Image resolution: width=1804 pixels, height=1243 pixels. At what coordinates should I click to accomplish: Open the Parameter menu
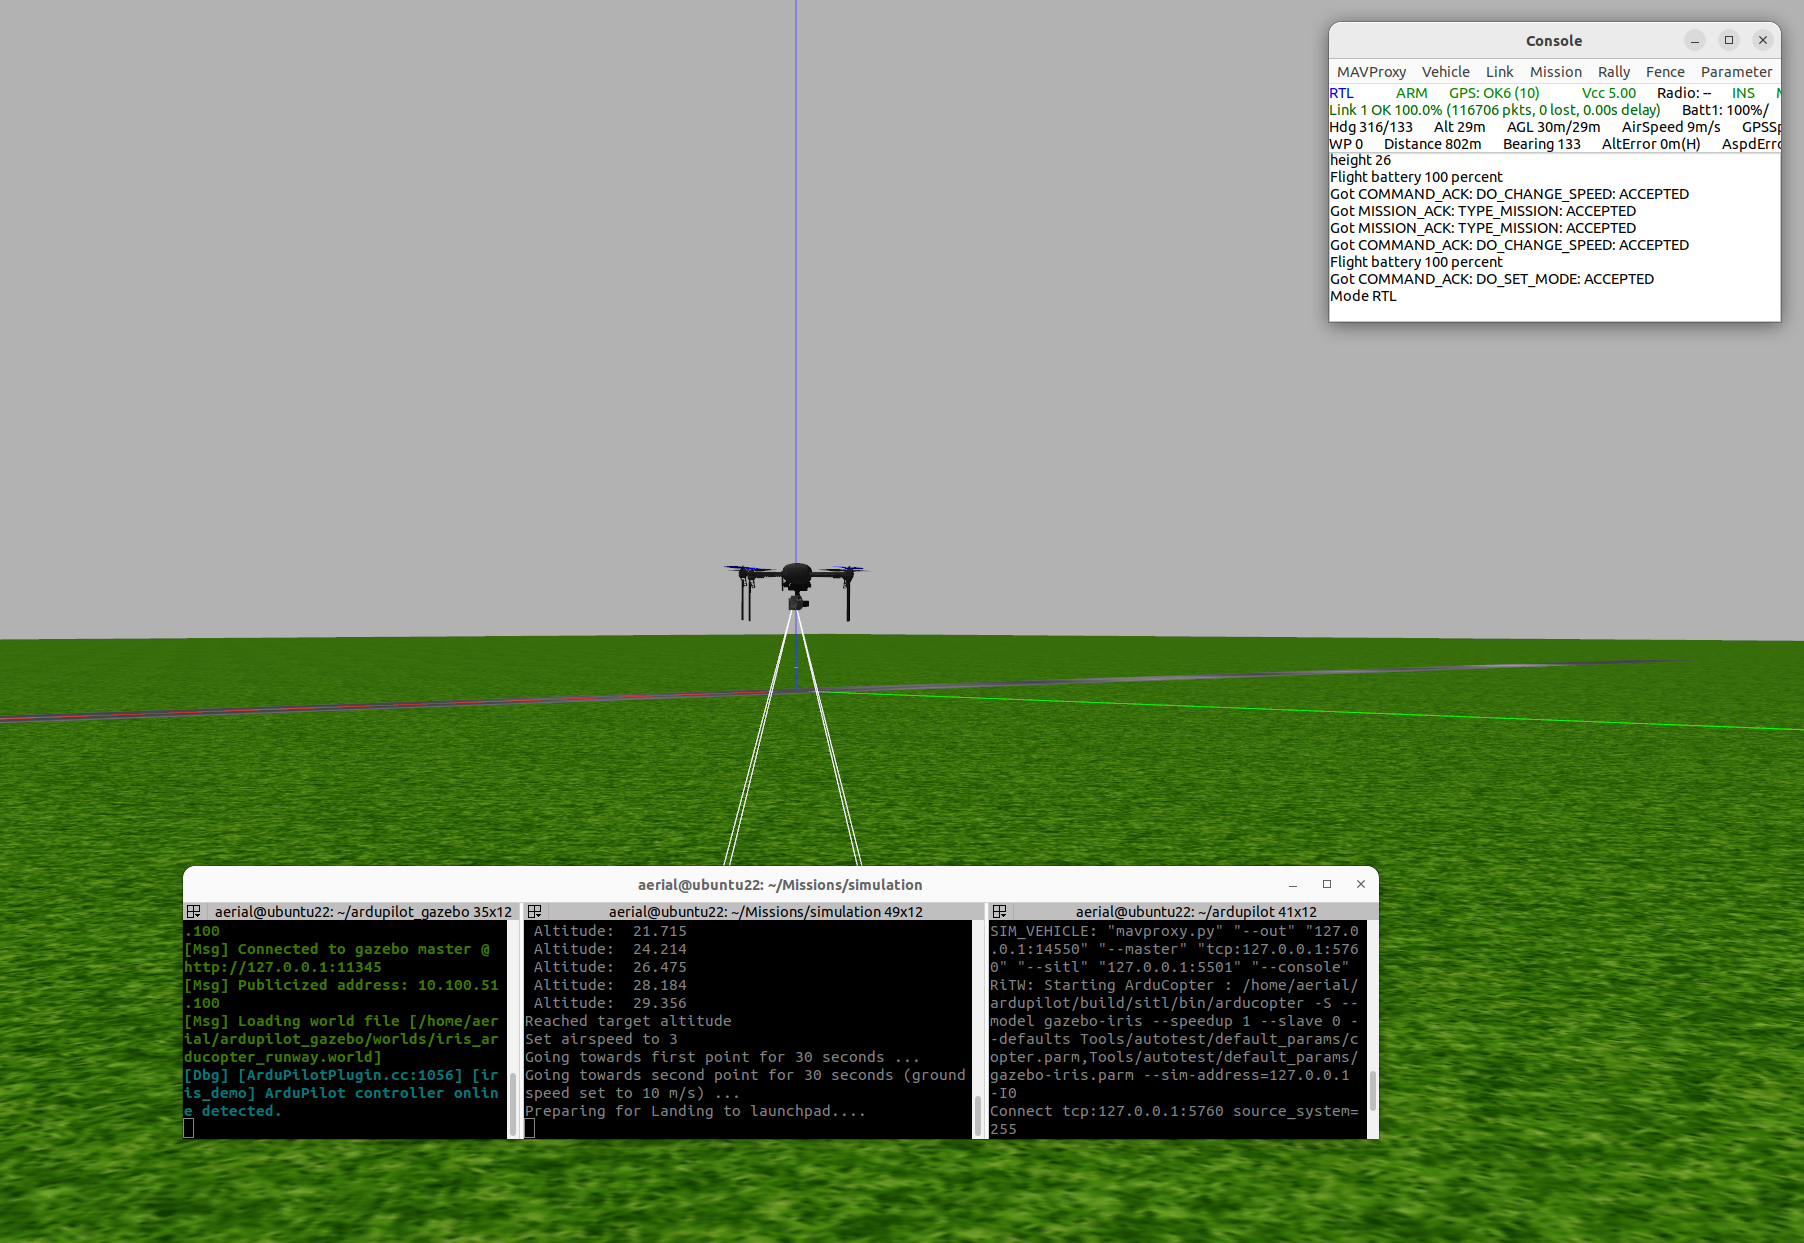[1736, 72]
